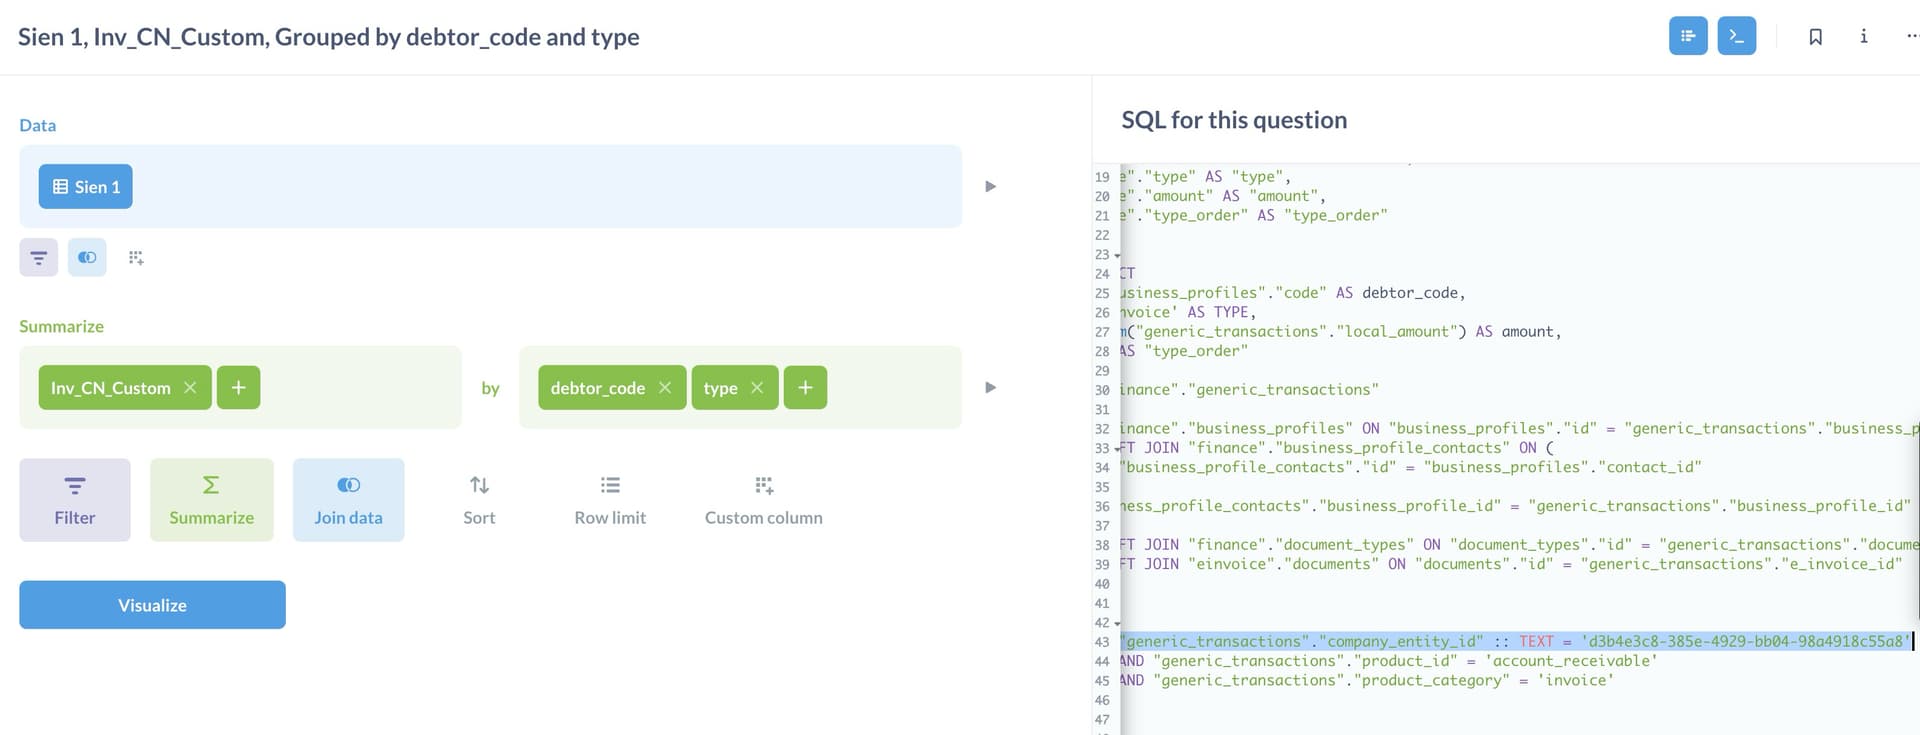
Task: Click small join icon under Data
Action: [87, 258]
